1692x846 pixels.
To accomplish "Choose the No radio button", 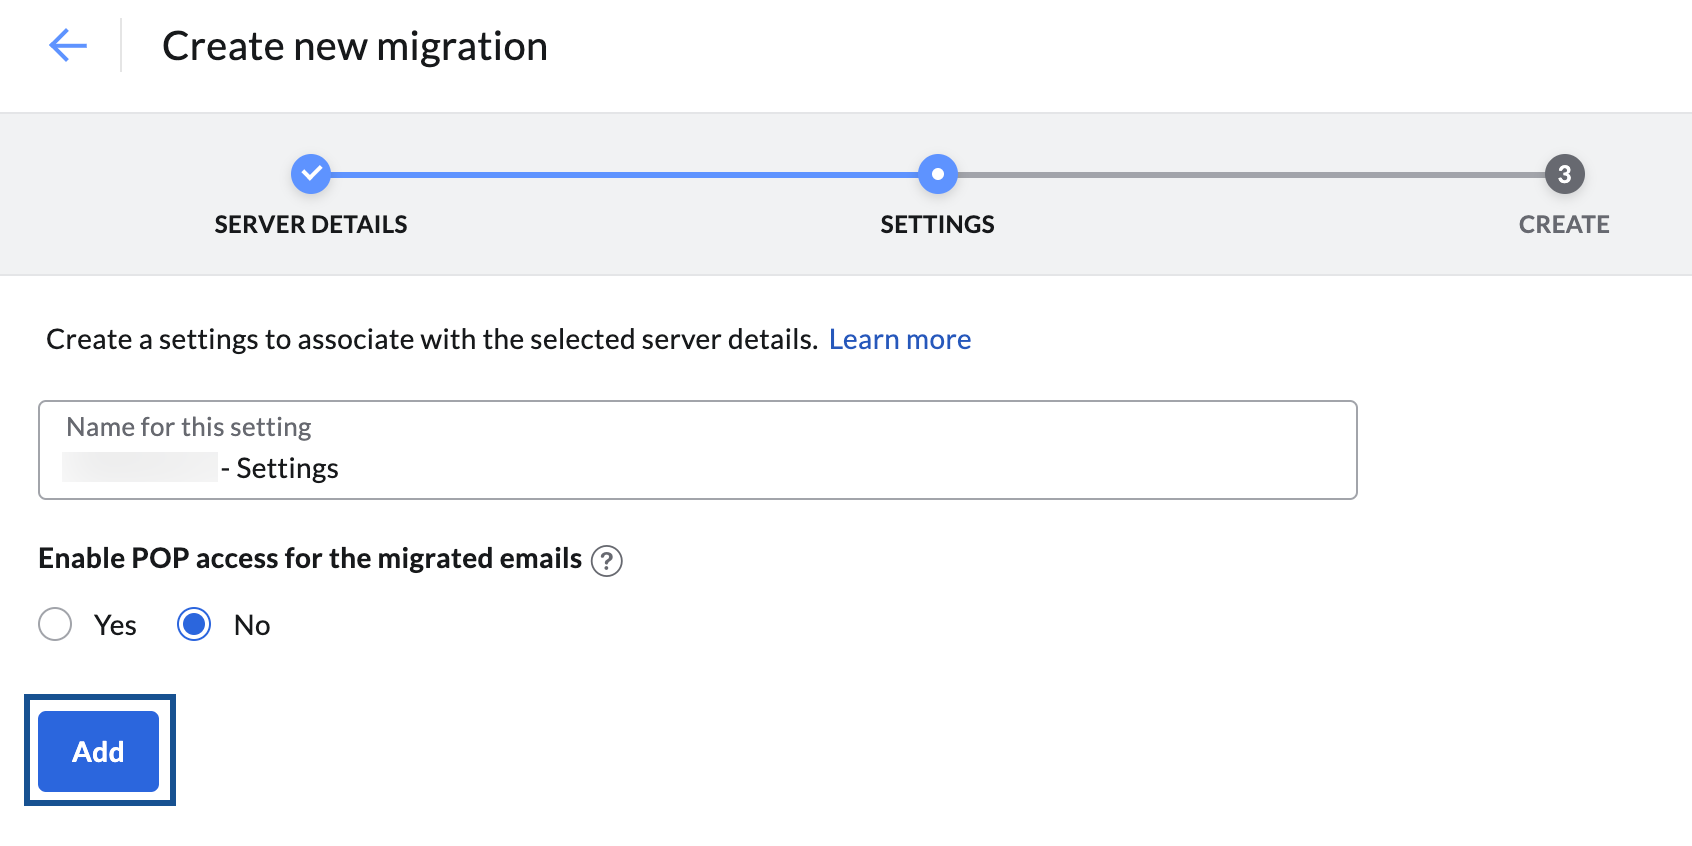I will click(x=194, y=624).
